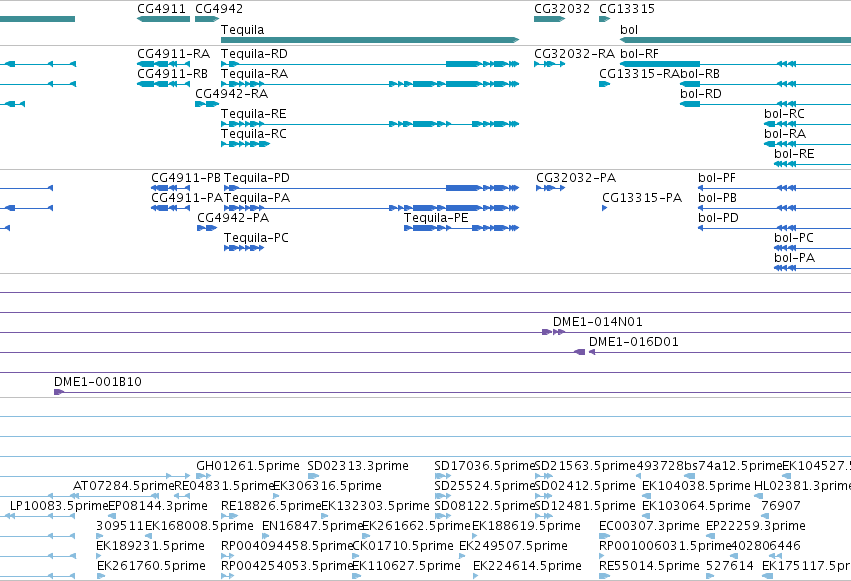Click the CK01710.5prime EST label

click(403, 546)
